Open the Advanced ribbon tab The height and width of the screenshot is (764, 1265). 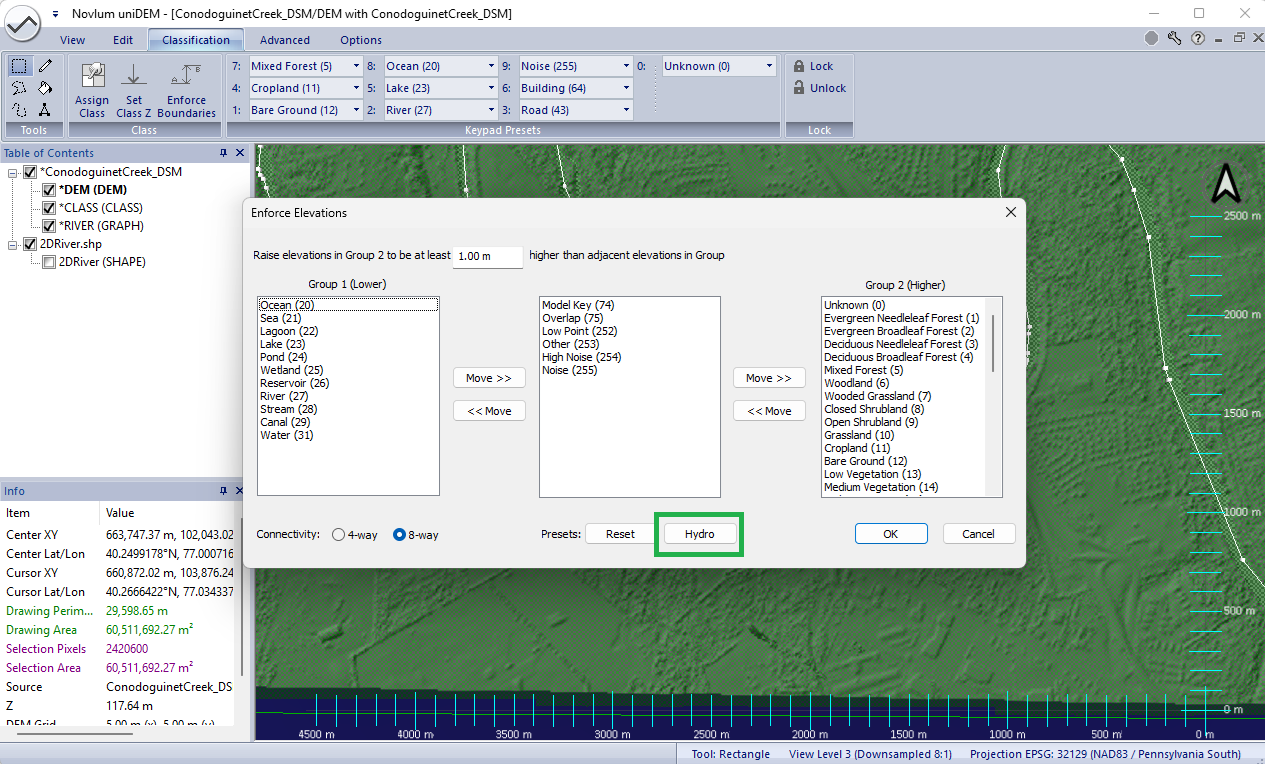[285, 40]
